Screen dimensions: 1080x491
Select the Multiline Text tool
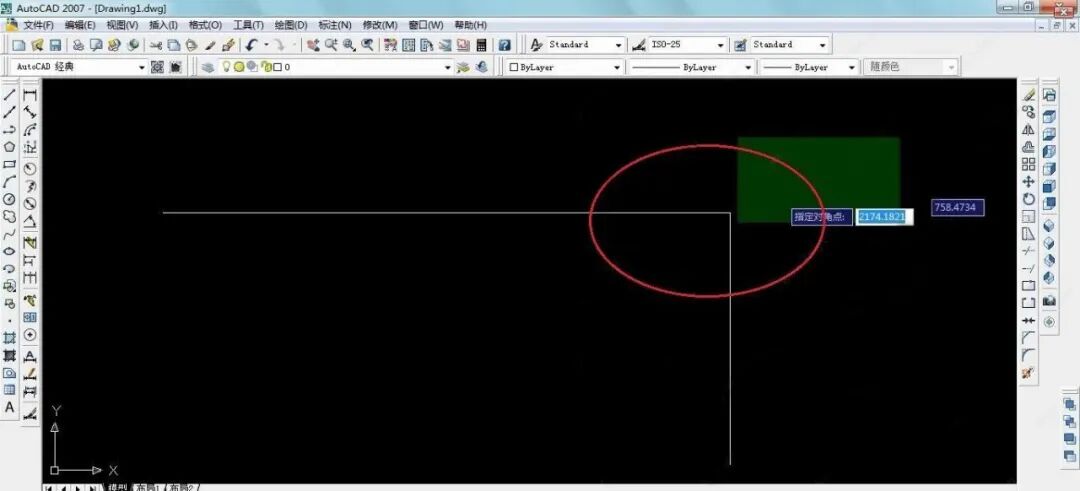pyautogui.click(x=10, y=407)
